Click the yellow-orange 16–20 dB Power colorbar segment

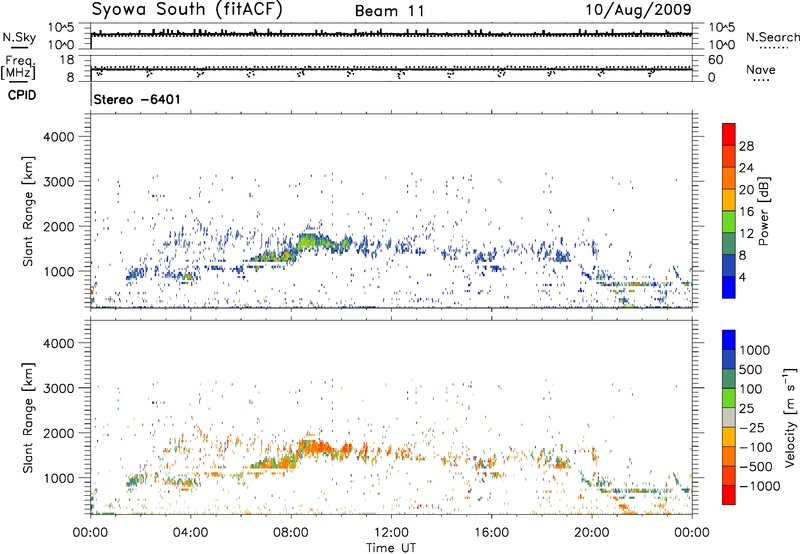pyautogui.click(x=729, y=199)
